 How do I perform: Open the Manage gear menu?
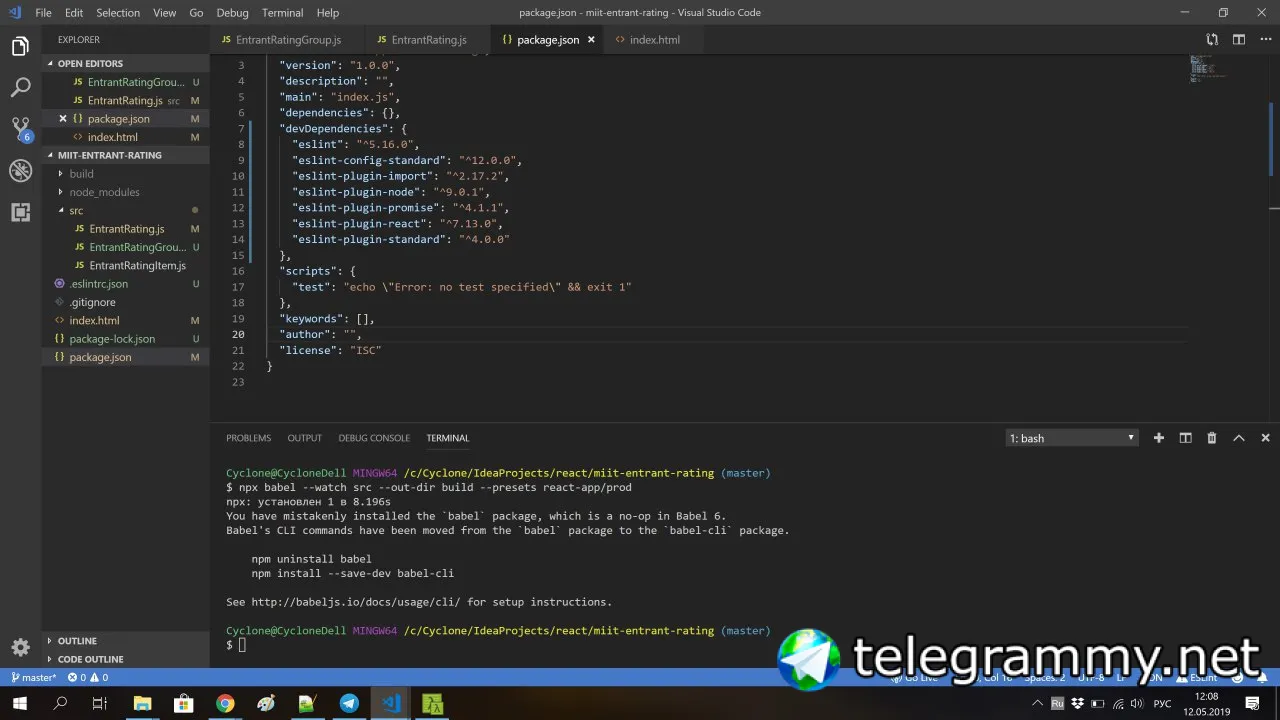coord(20,647)
